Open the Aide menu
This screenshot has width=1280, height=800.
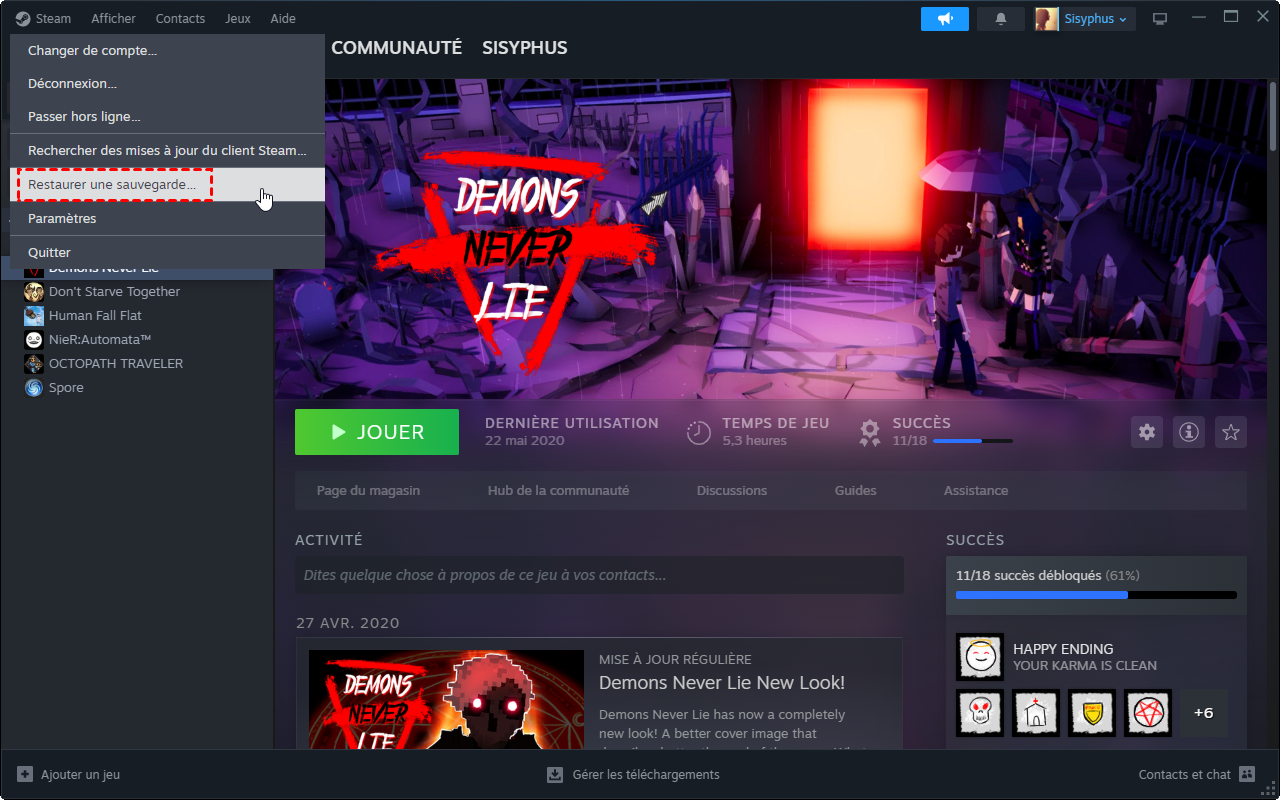(x=283, y=18)
